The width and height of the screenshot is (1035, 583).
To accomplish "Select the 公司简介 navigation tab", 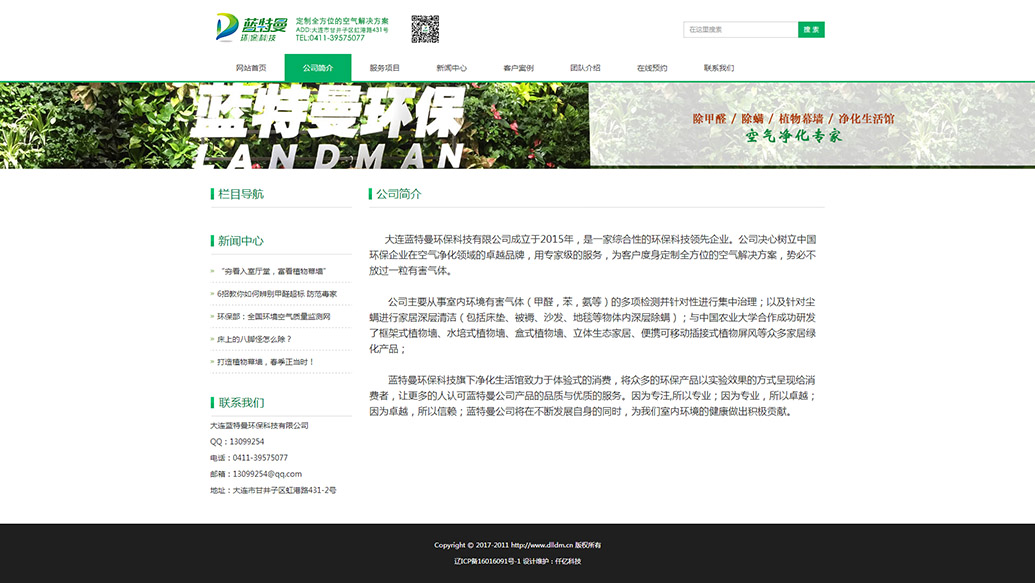I will tap(318, 68).
